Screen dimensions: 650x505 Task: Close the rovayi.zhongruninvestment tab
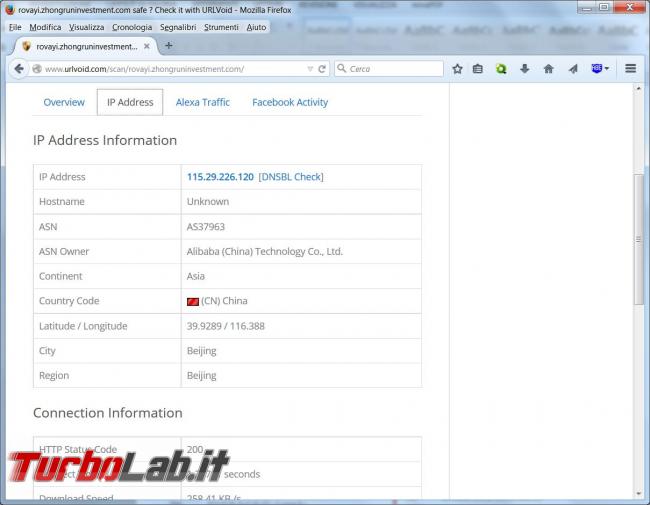(x=147, y=46)
